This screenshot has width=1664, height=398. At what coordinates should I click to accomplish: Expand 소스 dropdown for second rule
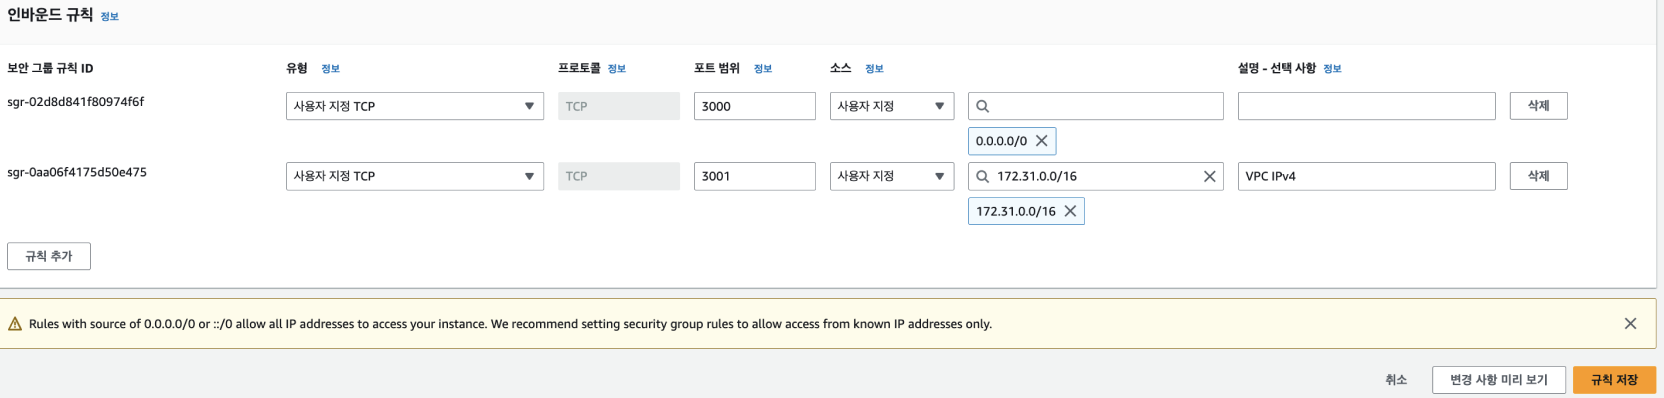892,176
